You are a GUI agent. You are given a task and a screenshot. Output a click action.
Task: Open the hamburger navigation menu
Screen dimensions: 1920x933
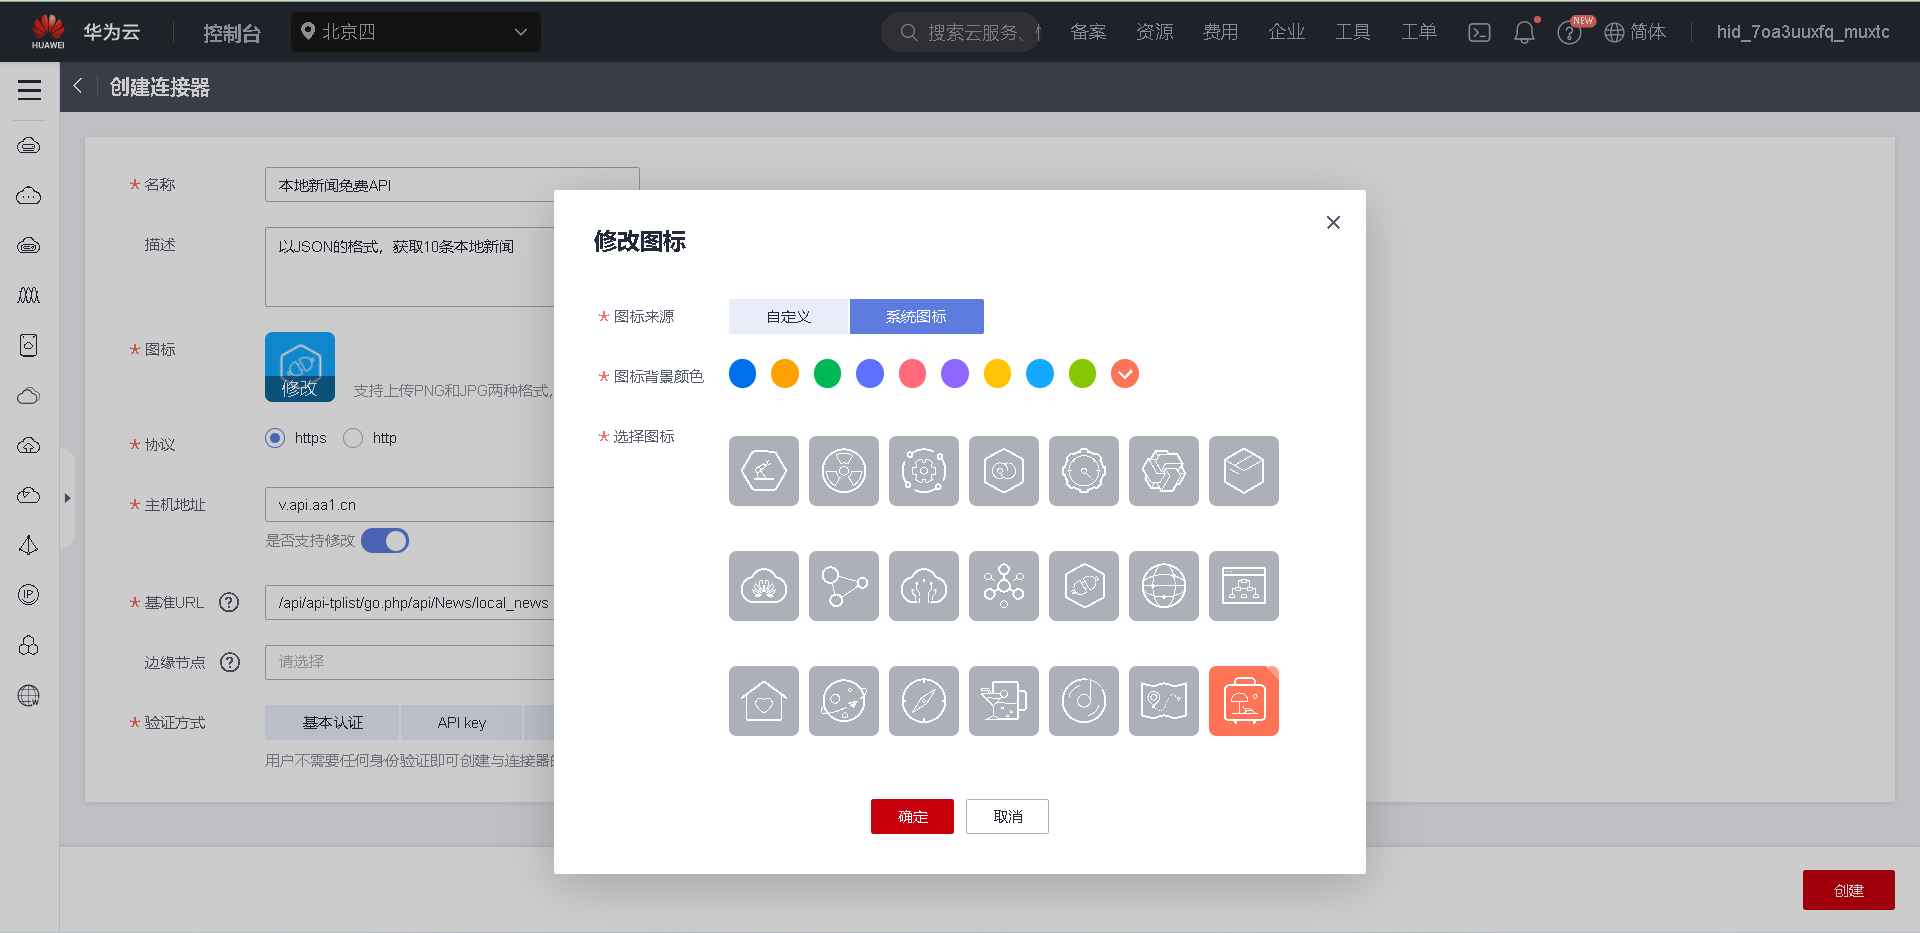[x=30, y=89]
